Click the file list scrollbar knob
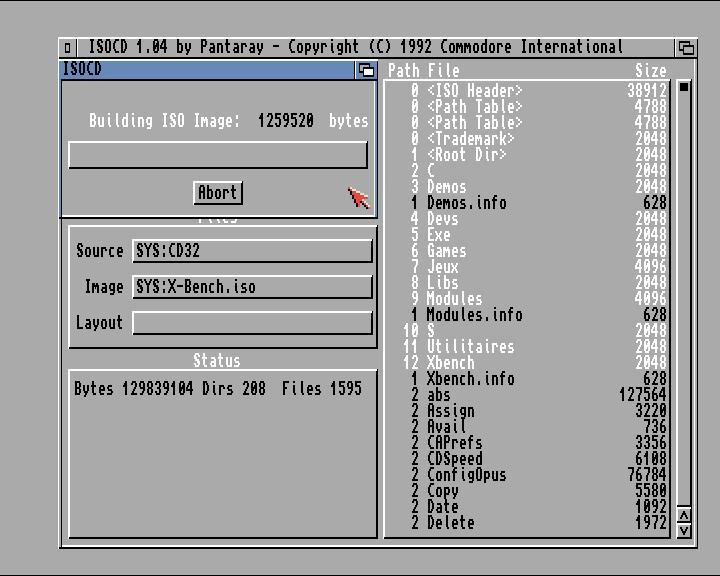The width and height of the screenshot is (720, 576). tap(684, 86)
